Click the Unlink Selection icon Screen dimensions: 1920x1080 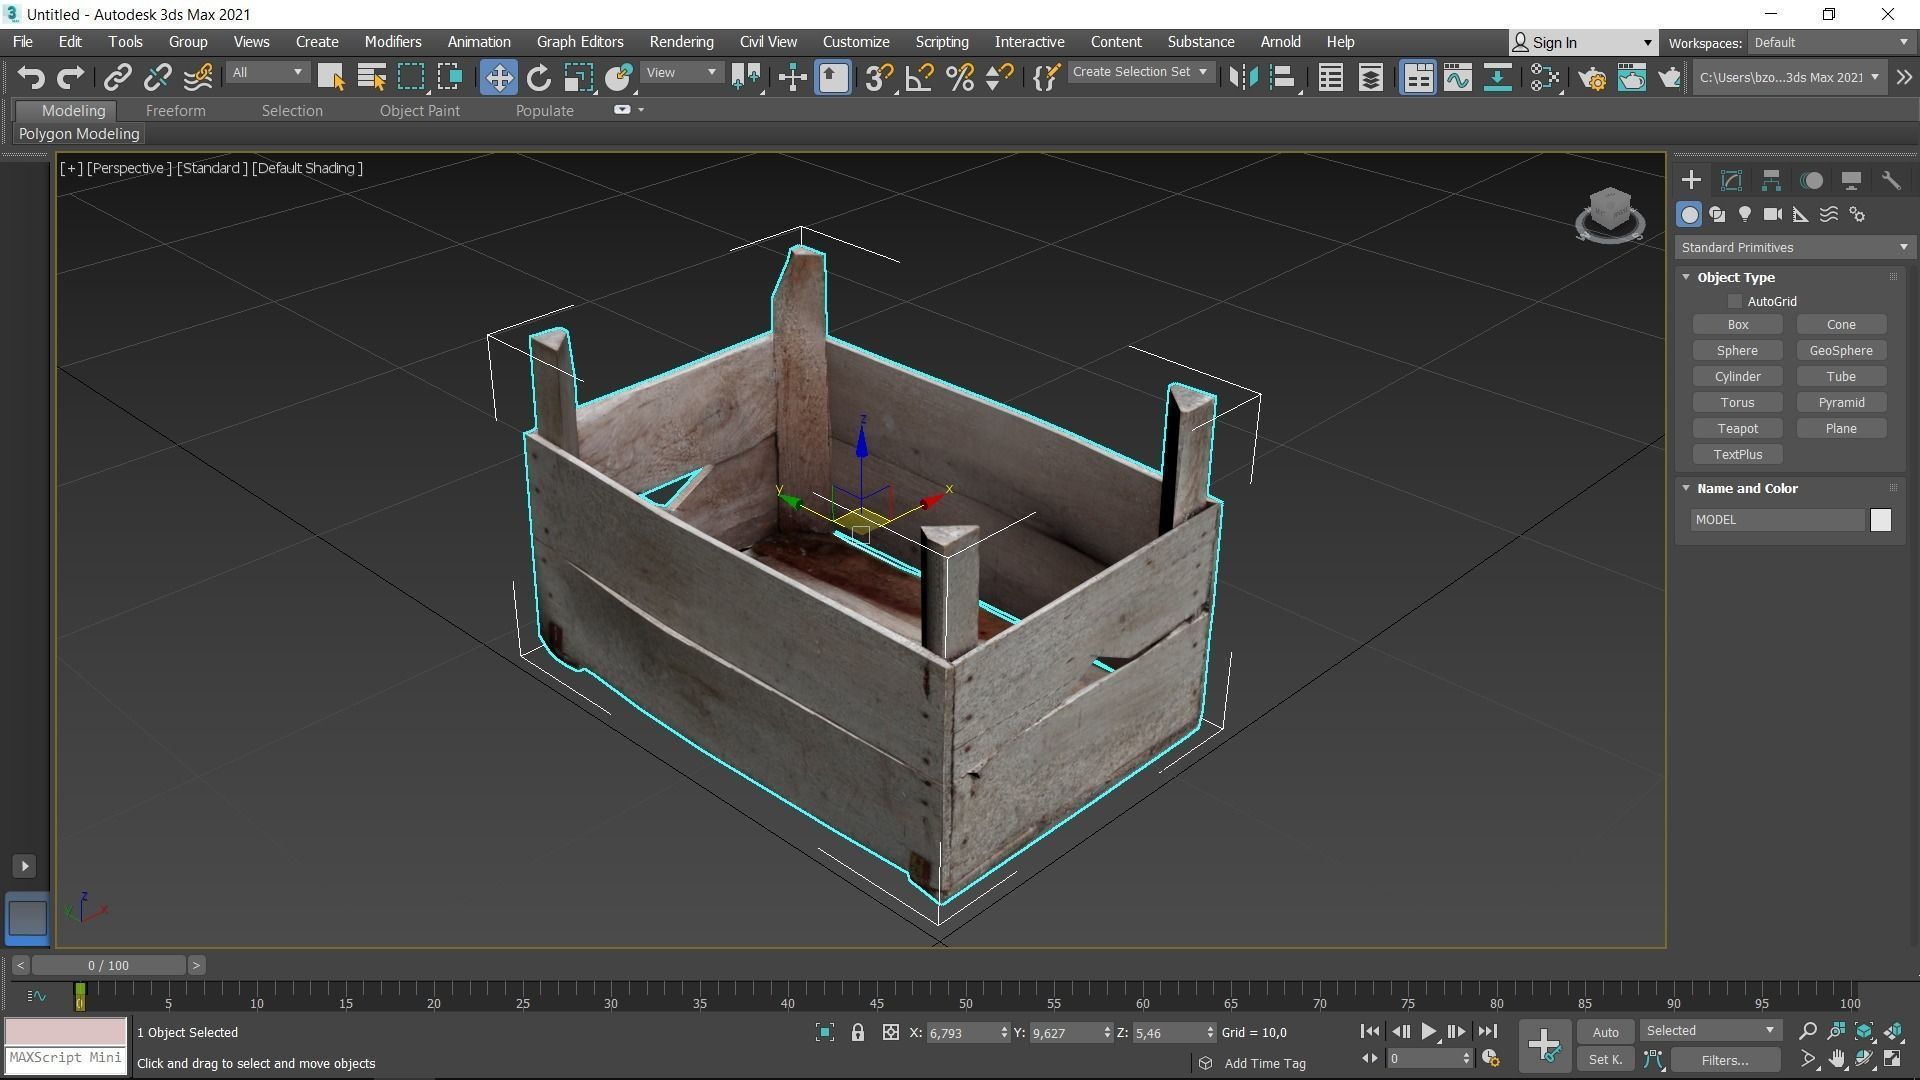(x=157, y=77)
